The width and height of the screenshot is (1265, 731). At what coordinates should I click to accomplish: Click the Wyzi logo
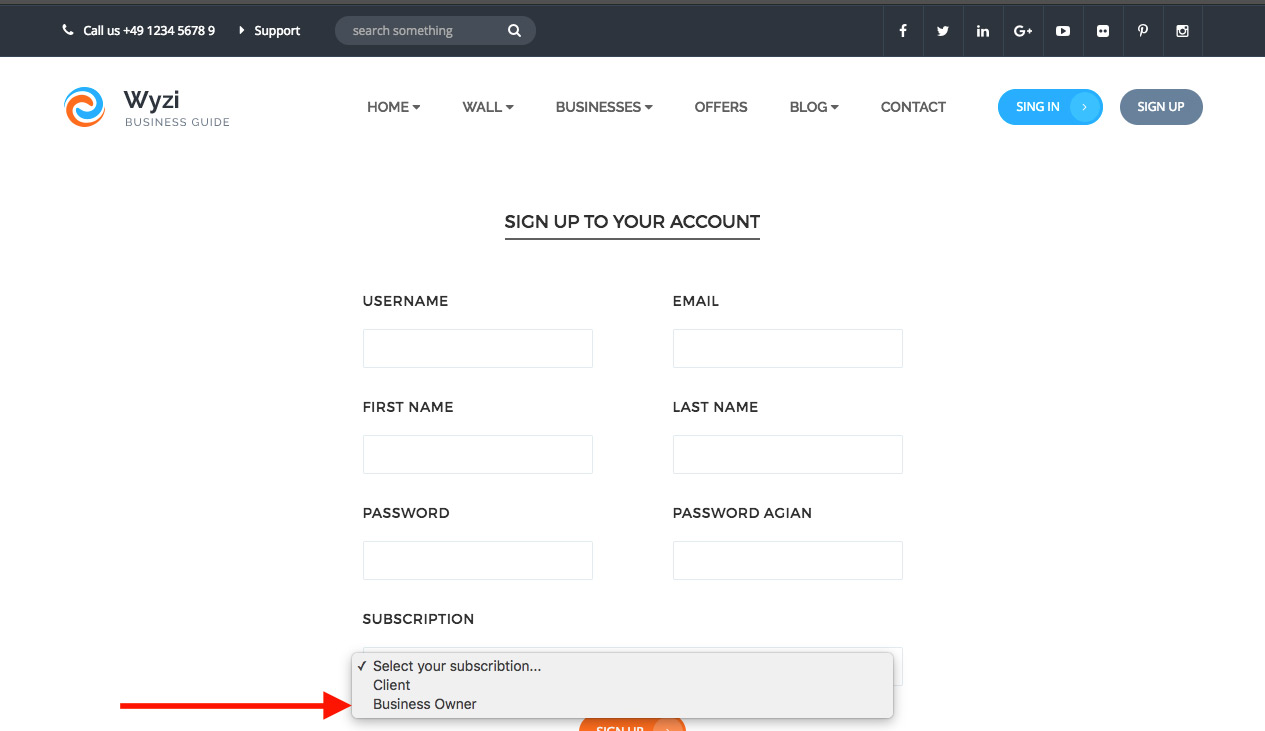tap(85, 107)
